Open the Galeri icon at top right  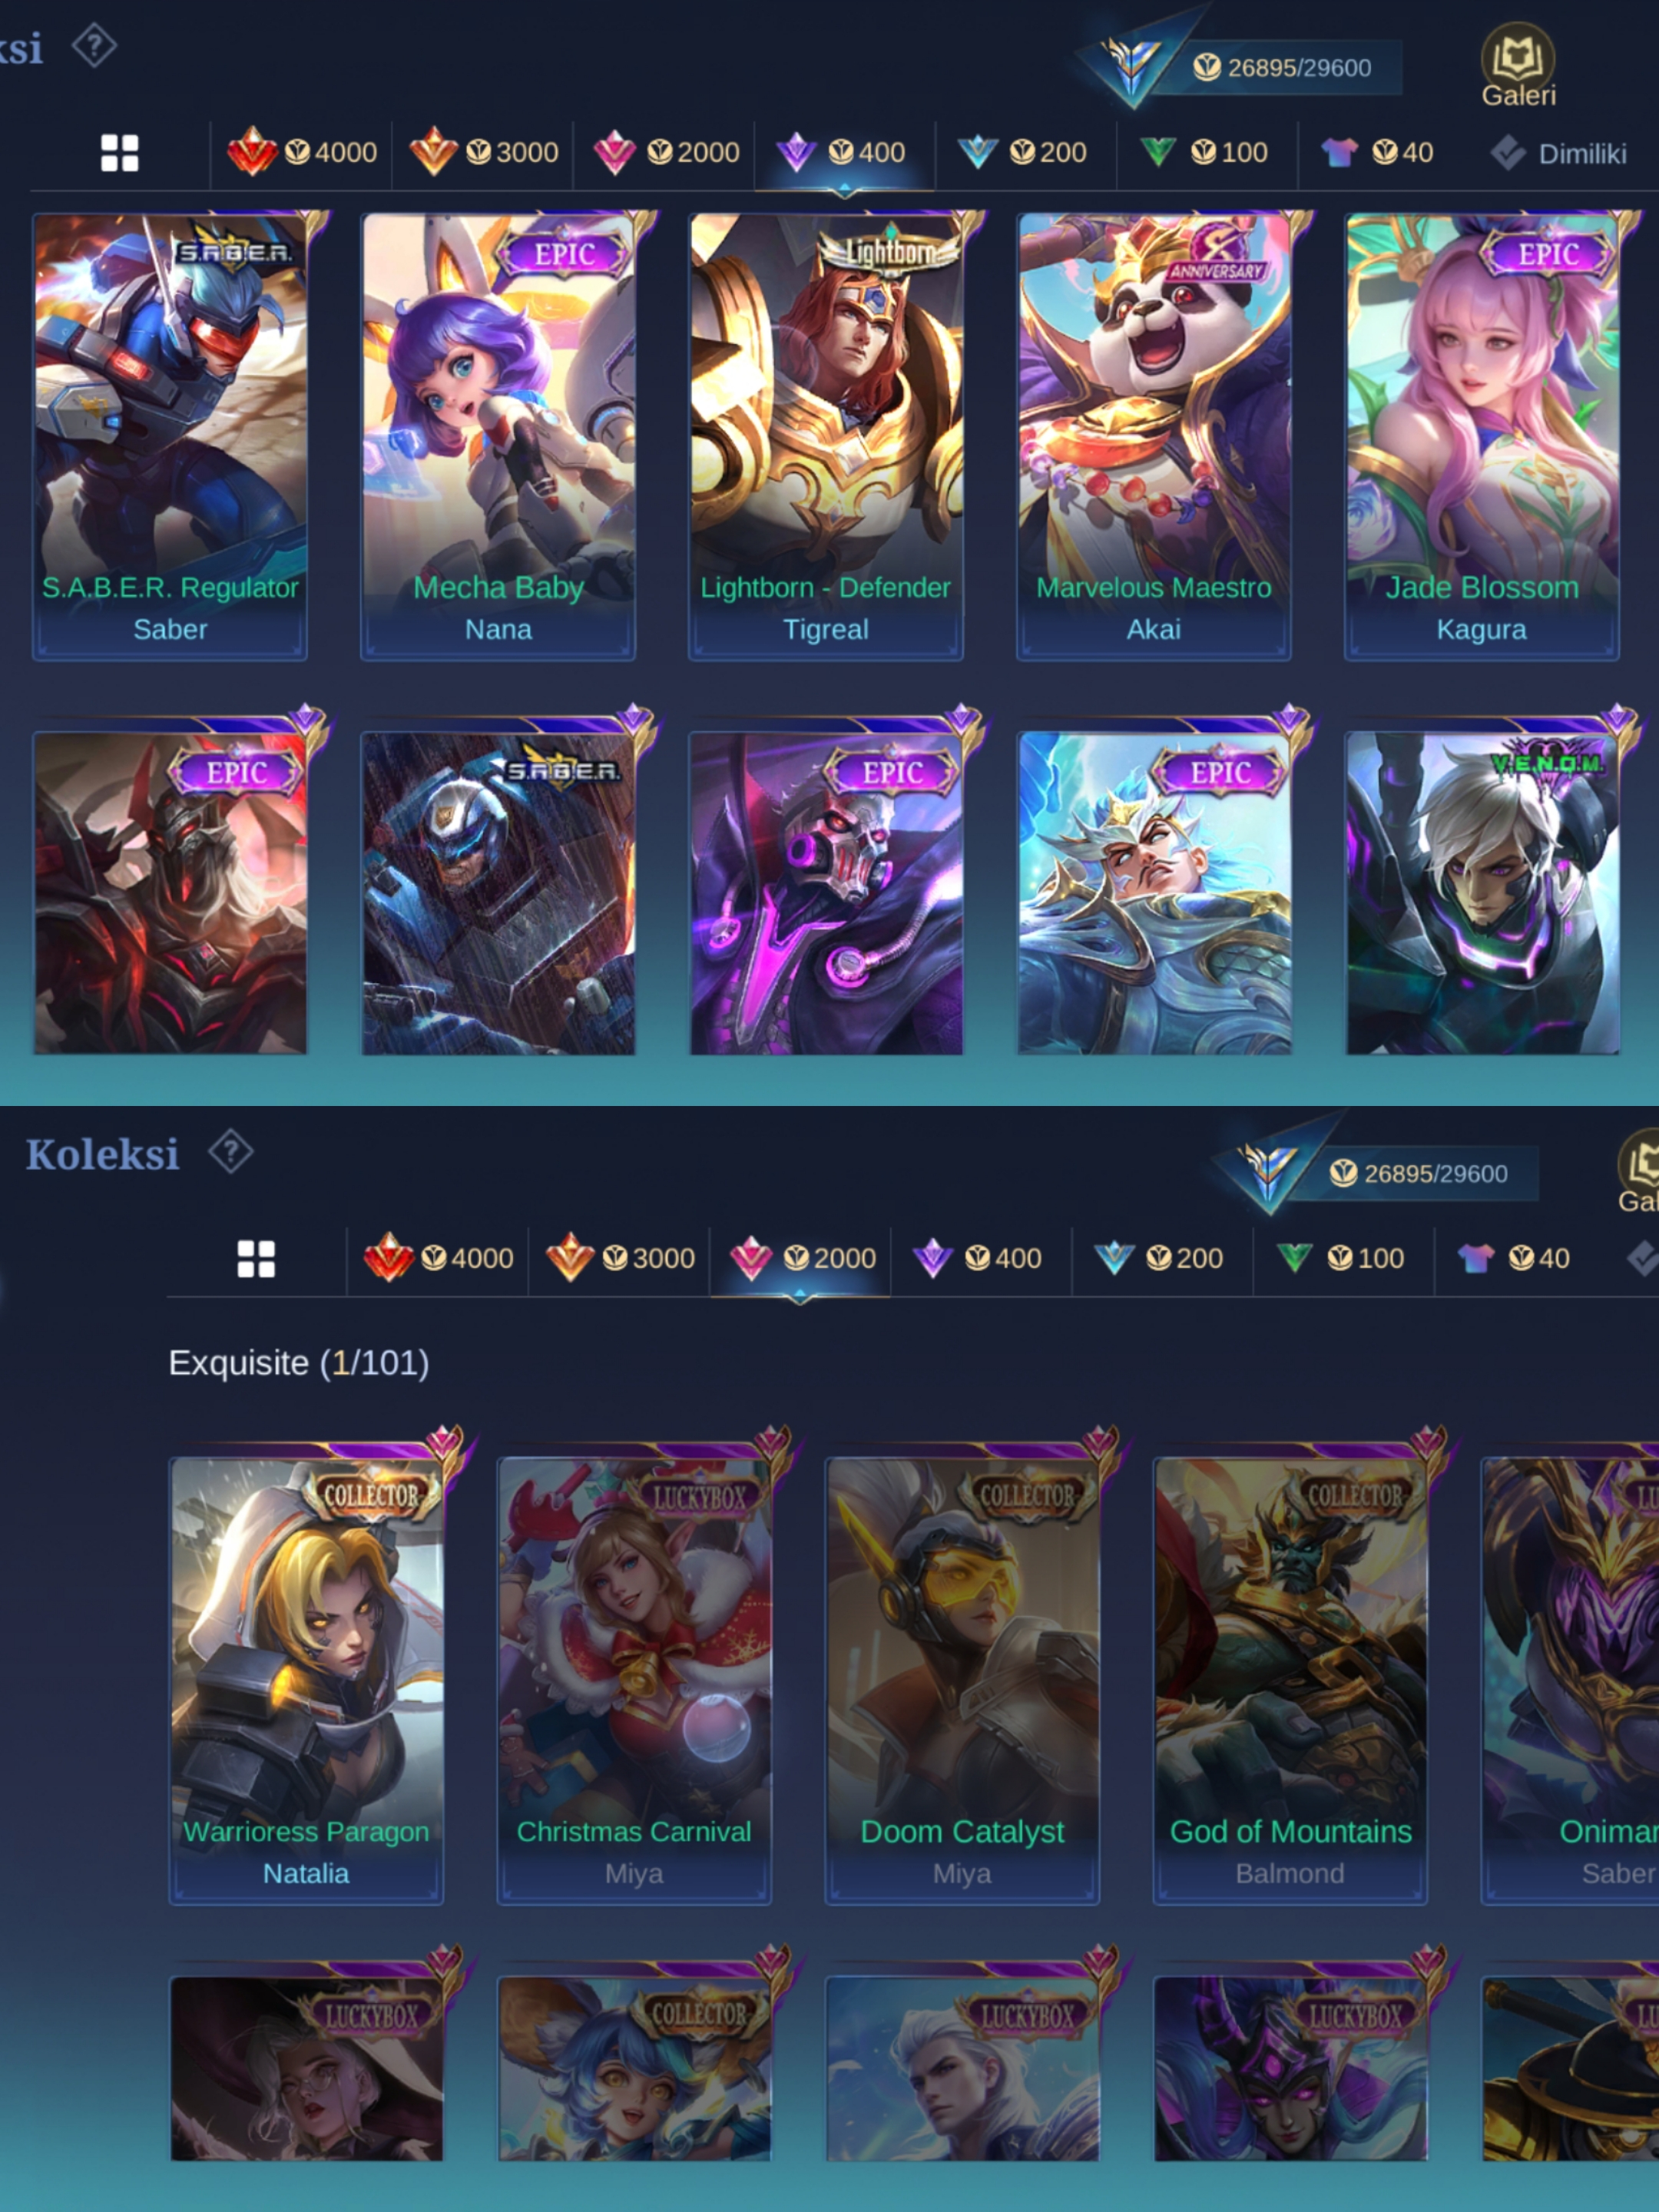[x=1517, y=65]
